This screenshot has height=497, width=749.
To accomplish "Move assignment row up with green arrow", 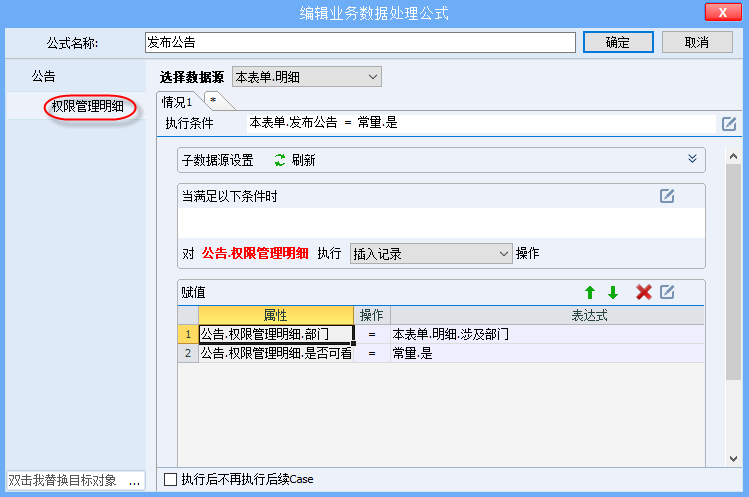I will (x=590, y=292).
